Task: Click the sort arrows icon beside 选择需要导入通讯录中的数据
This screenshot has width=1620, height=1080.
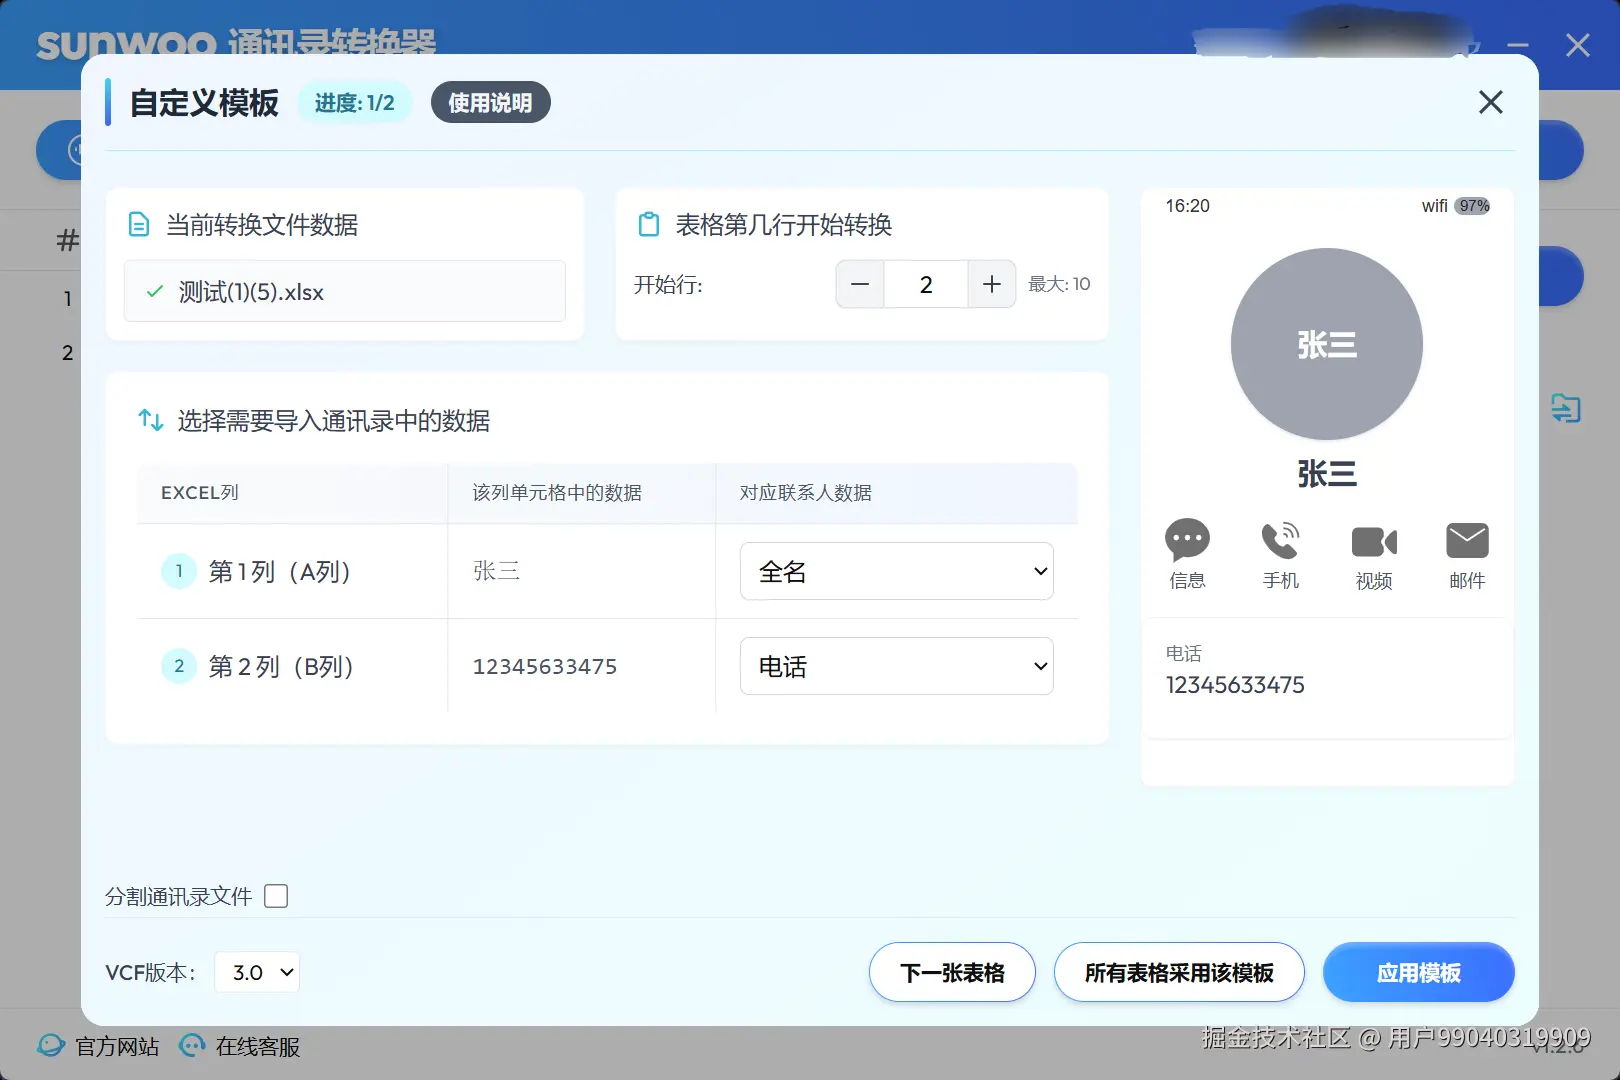Action: pyautogui.click(x=151, y=420)
